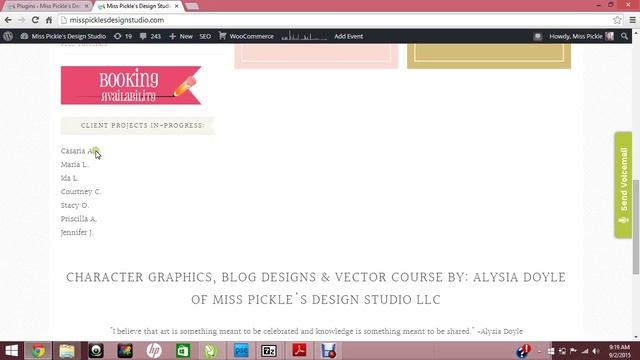
Task: Open the webcam app taskbar icon
Action: (96, 351)
